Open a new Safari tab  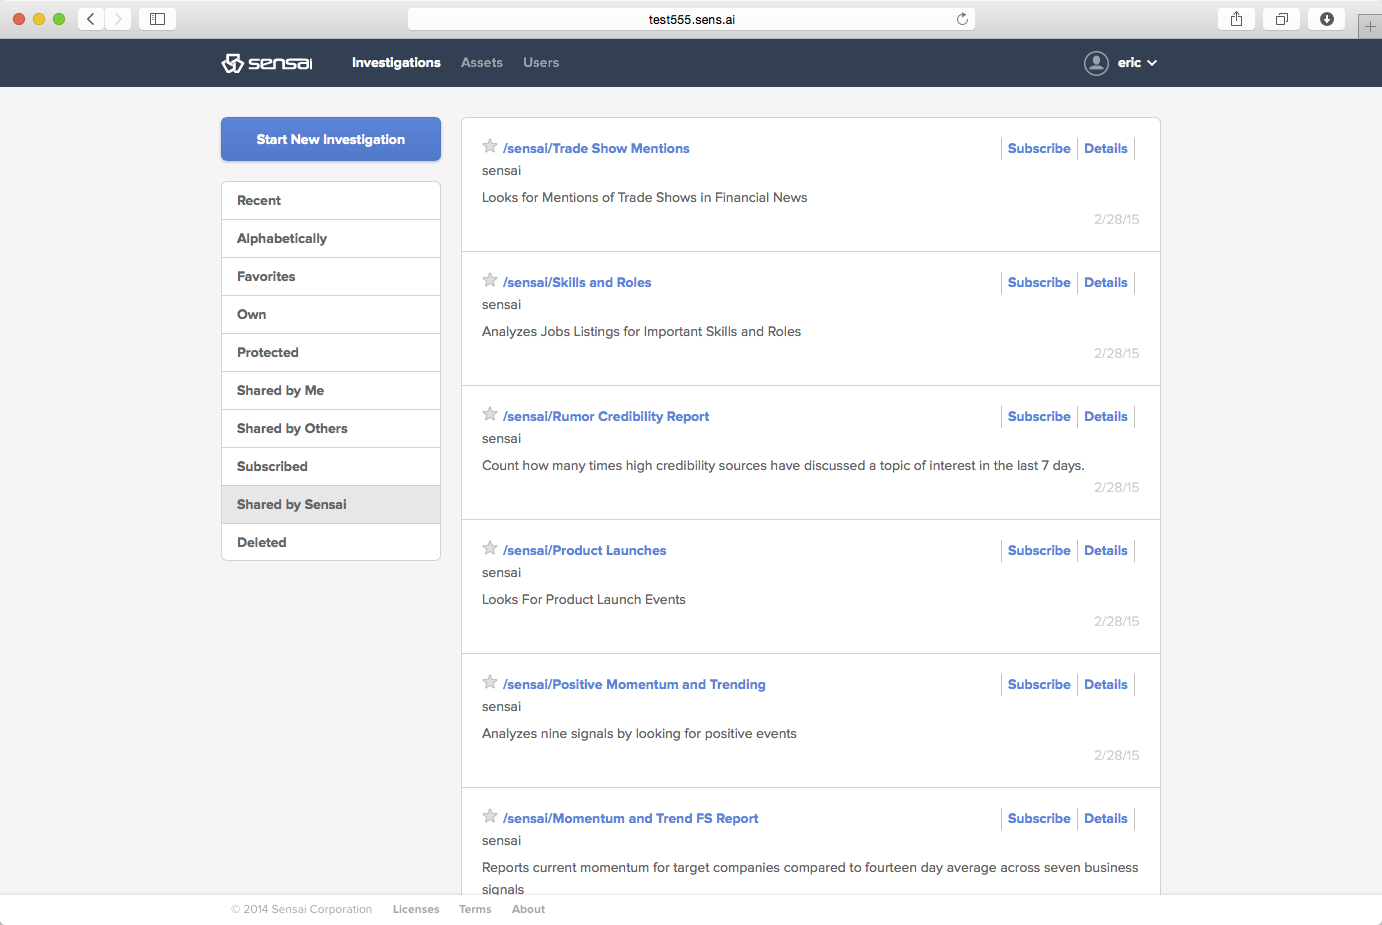pos(1369,26)
